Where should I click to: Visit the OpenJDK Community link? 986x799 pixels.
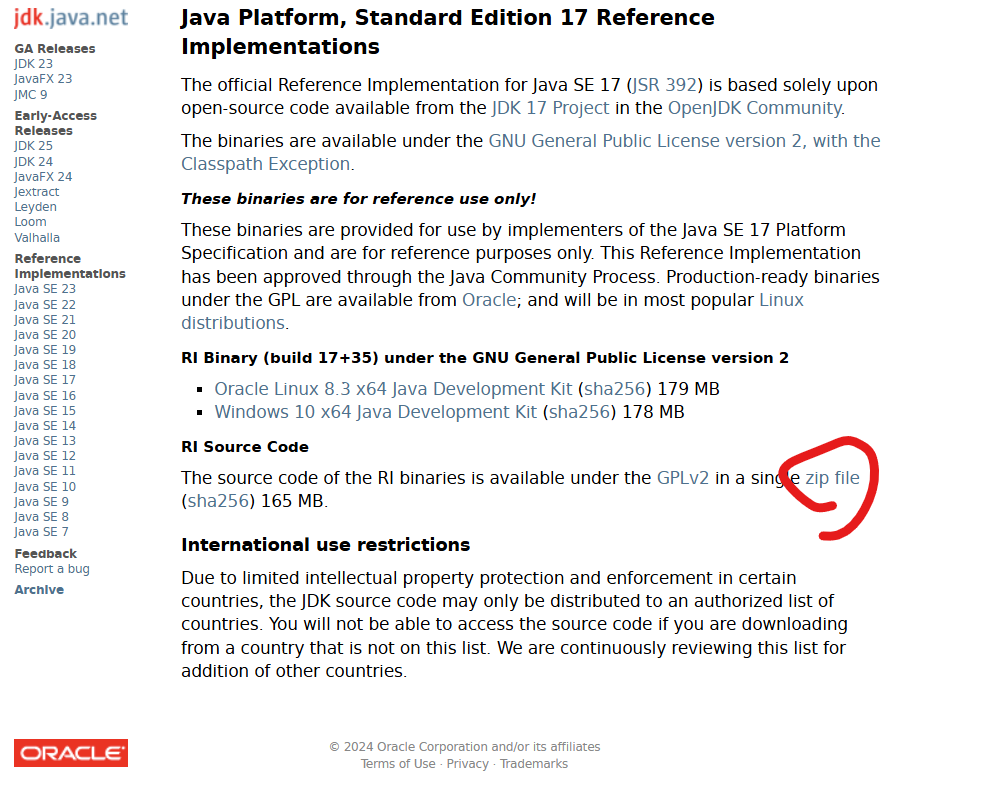(755, 108)
